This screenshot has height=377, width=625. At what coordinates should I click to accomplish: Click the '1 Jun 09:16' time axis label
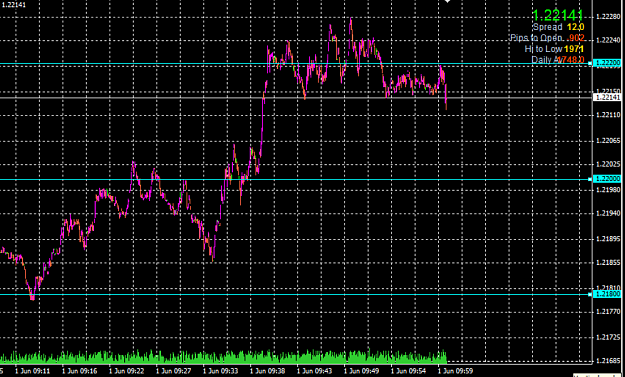tap(80, 371)
